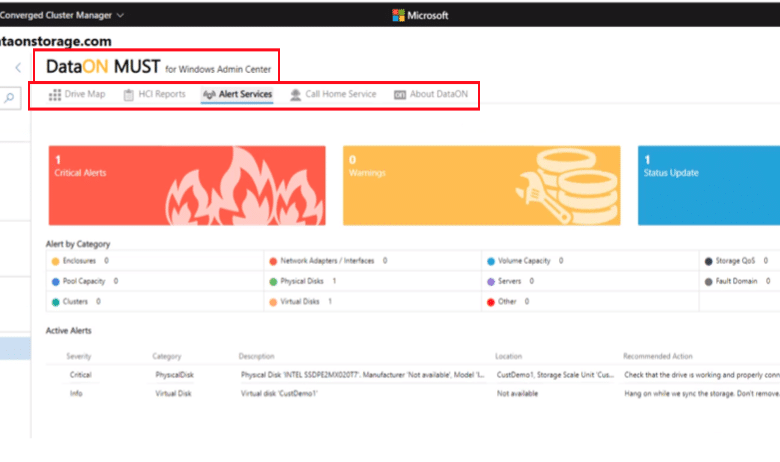Switch to the Drive Map tab
The width and height of the screenshot is (780, 462).
coord(78,94)
